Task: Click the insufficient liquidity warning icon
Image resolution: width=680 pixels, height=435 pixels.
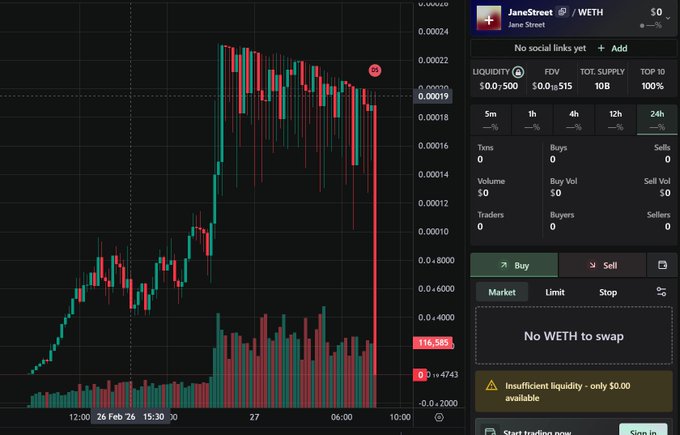Action: click(x=491, y=384)
